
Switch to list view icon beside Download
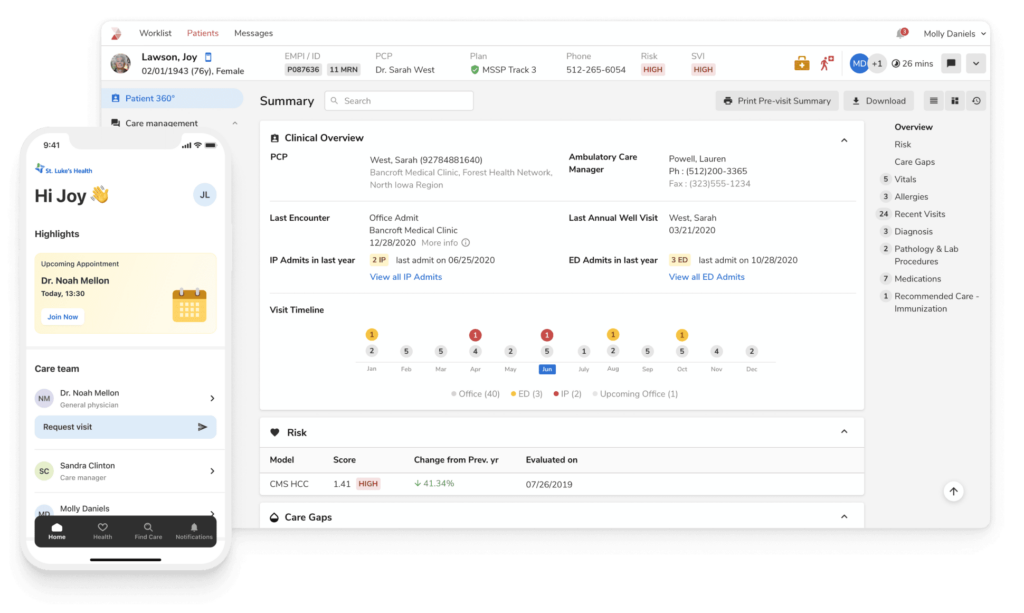click(934, 100)
